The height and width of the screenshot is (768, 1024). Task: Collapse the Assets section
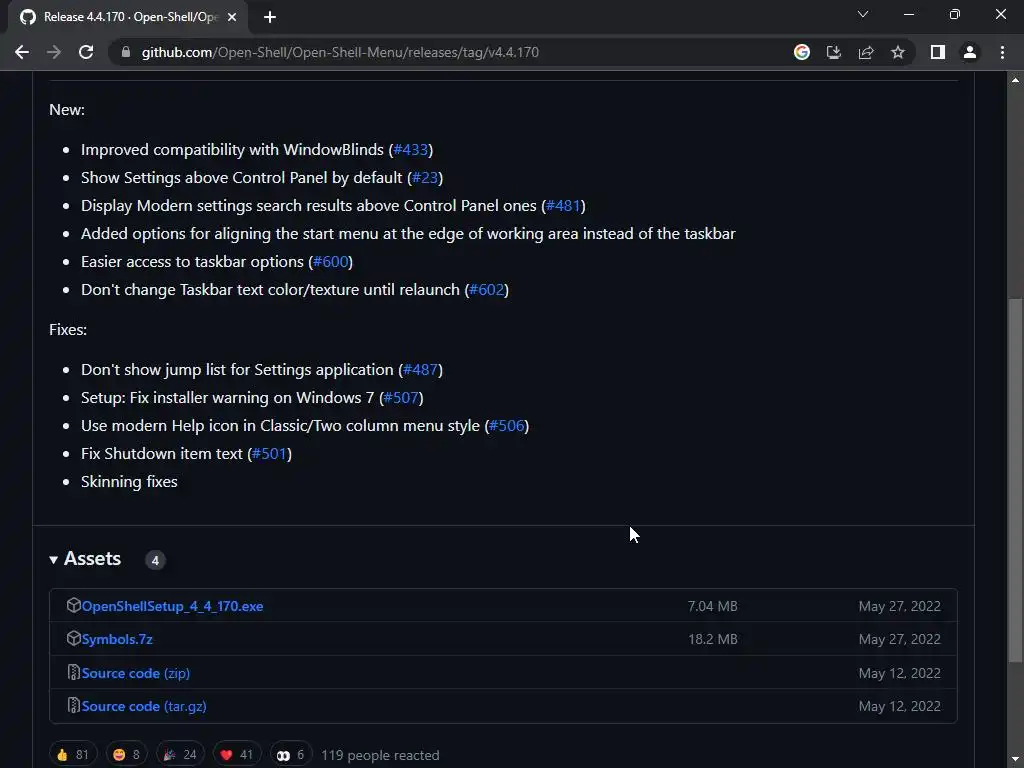point(86,559)
